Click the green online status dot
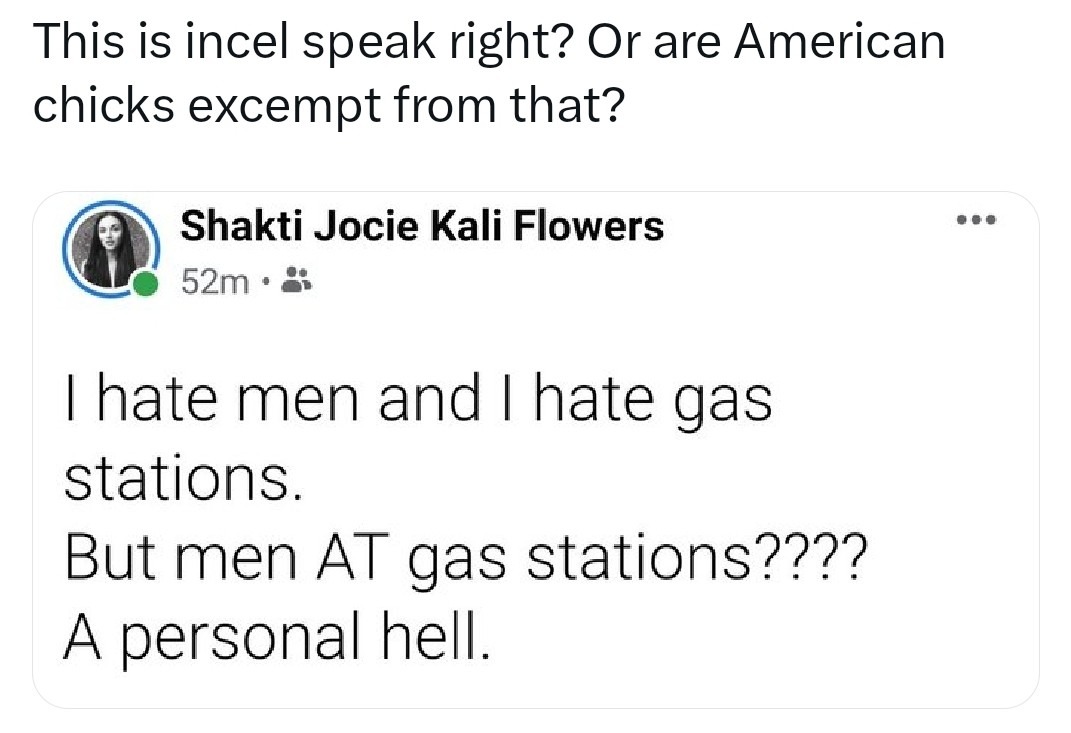Image resolution: width=1071 pixels, height=733 pixels. tap(144, 284)
